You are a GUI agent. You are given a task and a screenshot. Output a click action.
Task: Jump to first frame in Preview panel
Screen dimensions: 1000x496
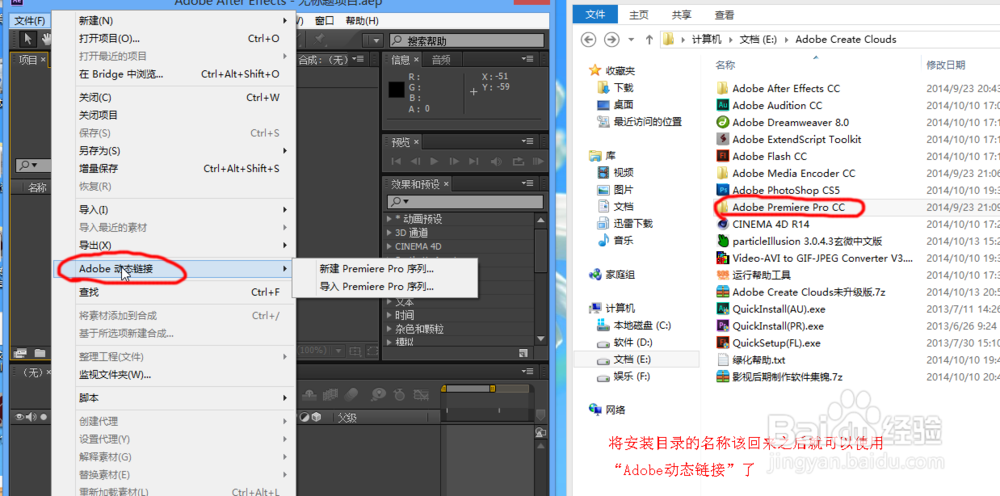click(x=396, y=161)
